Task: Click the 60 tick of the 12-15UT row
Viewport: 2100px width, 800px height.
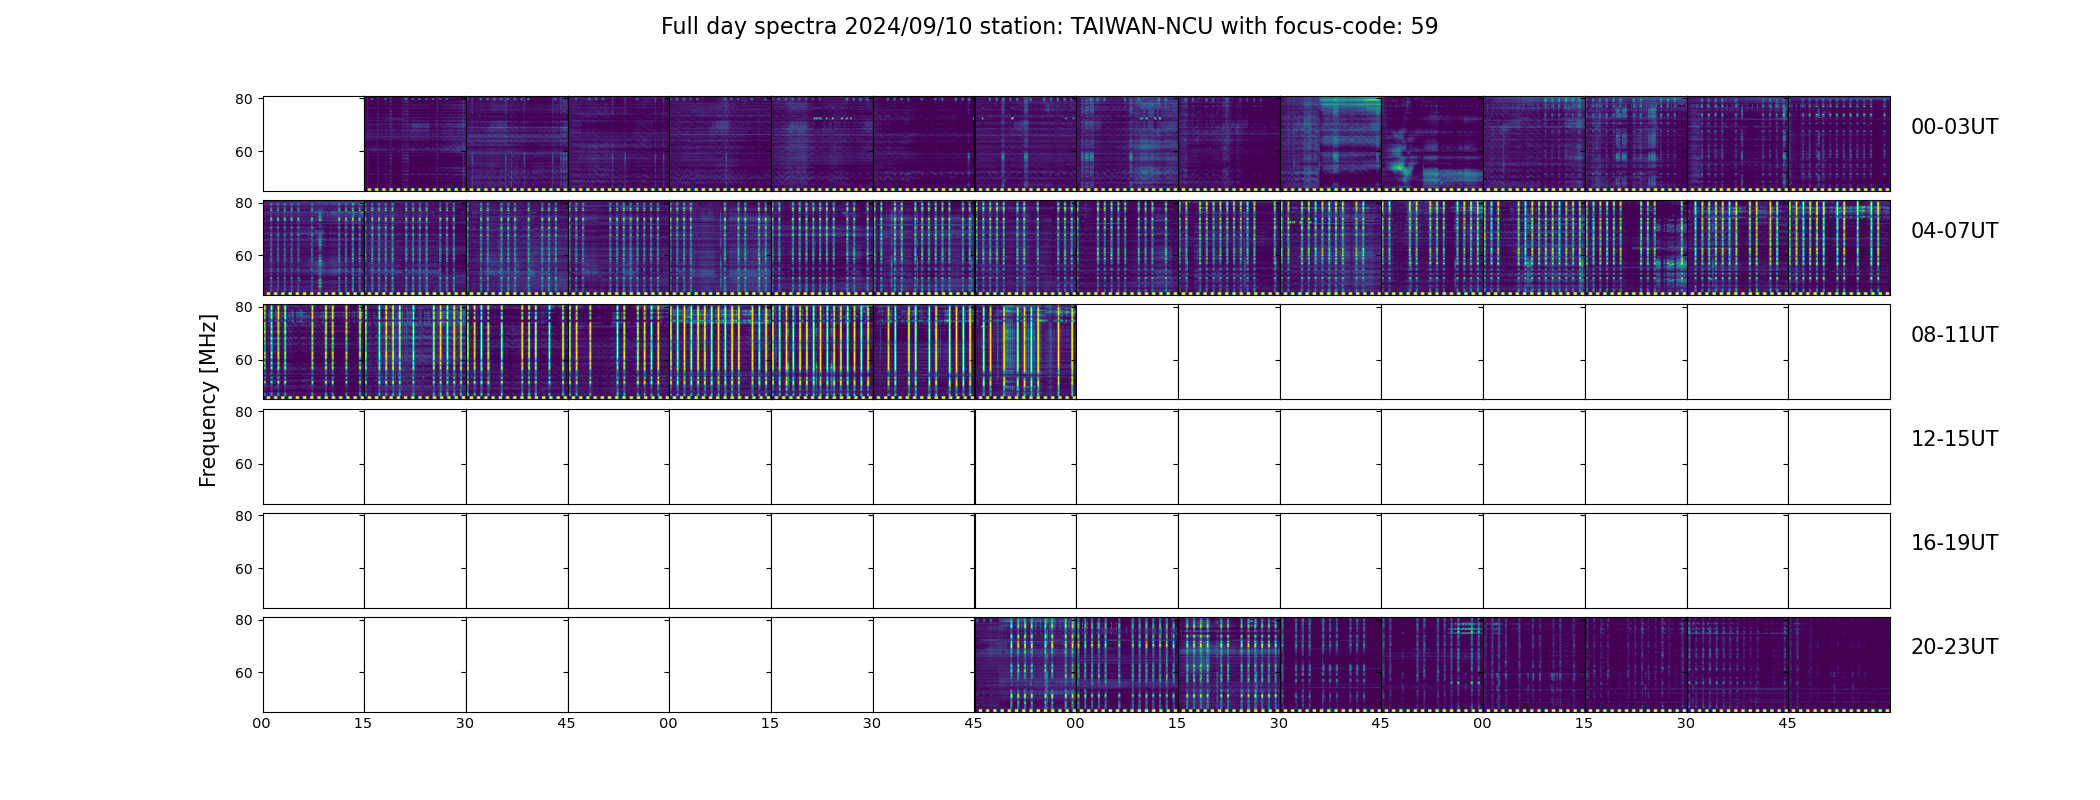Action: coord(243,464)
